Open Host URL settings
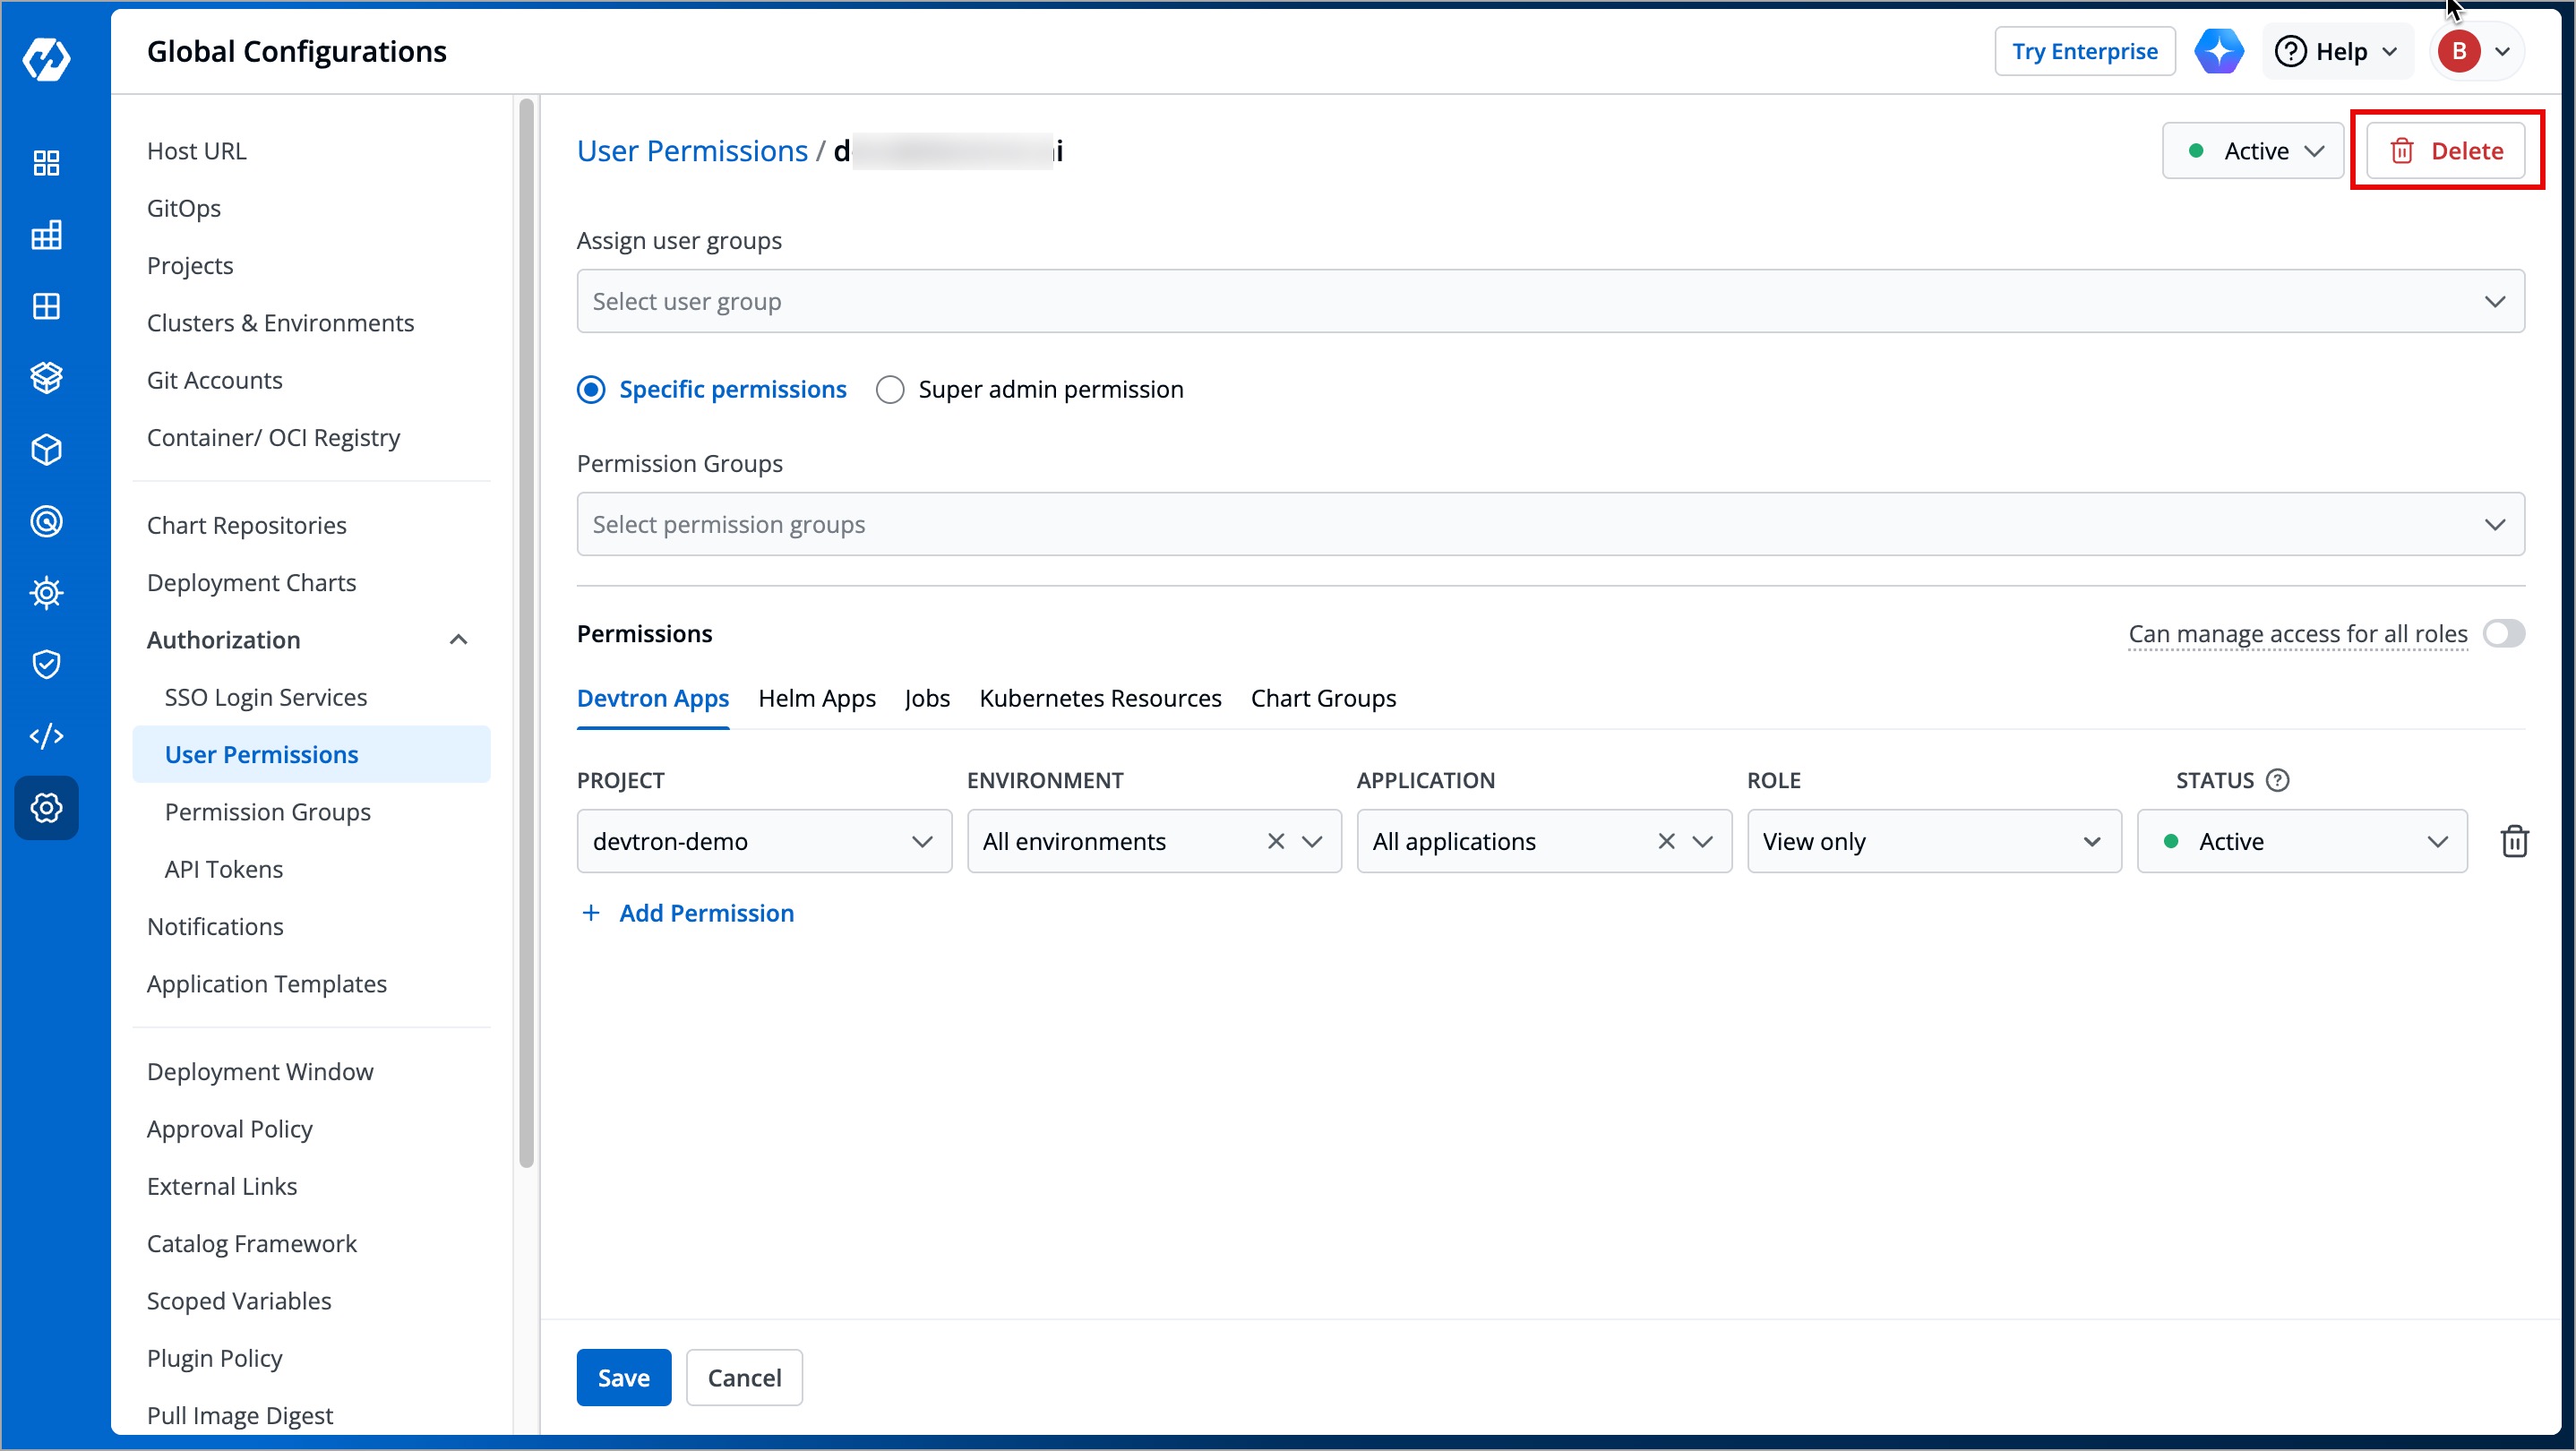Screen dimensions: 2576x1451 pyautogui.click(x=196, y=151)
